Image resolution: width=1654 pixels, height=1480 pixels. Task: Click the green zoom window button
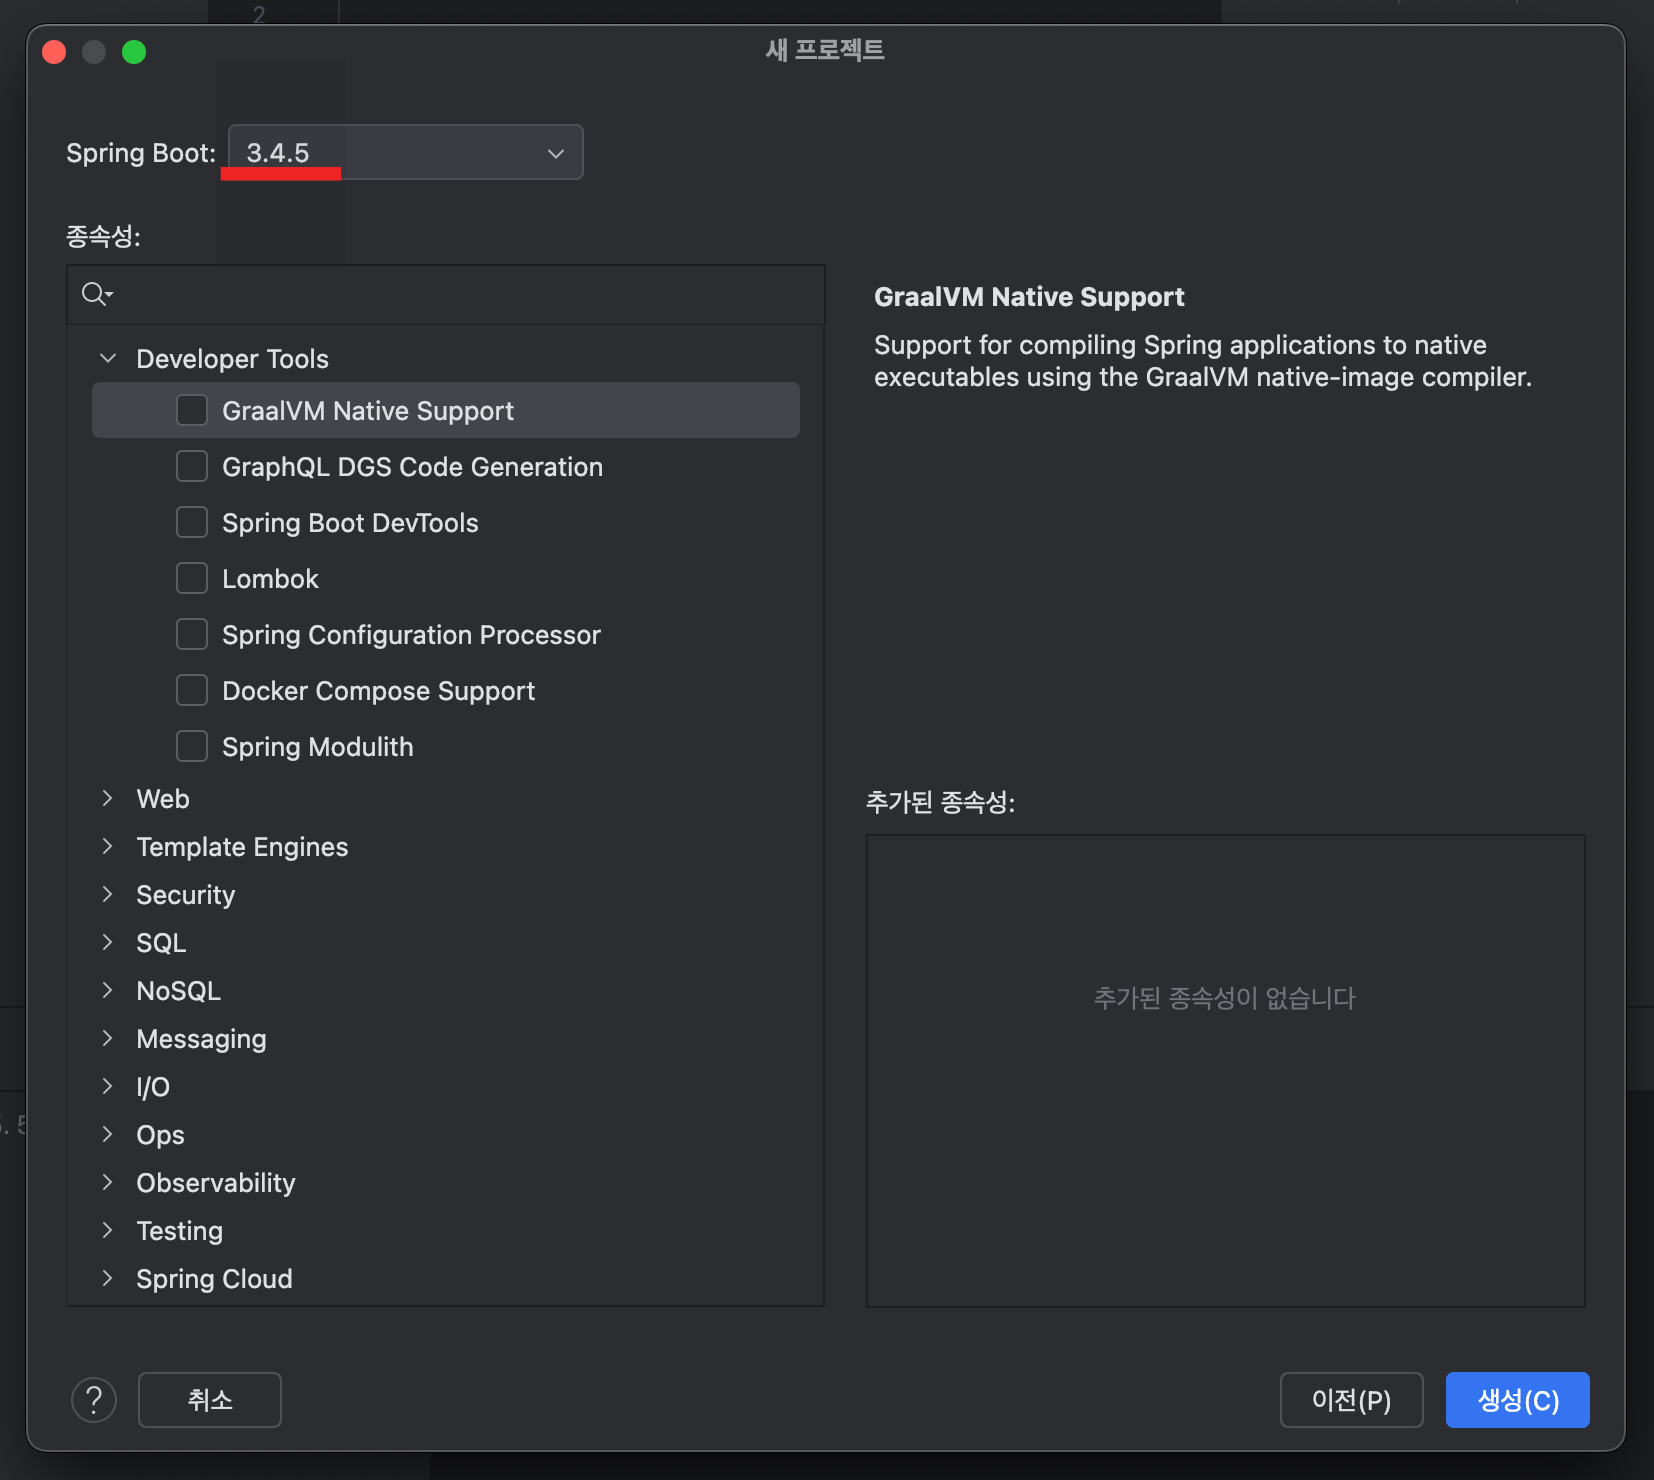(134, 52)
